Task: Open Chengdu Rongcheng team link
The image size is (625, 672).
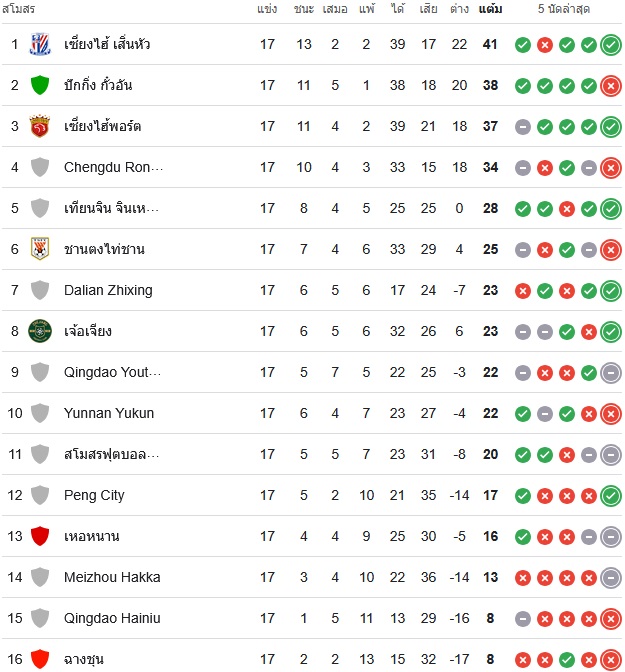Action: (114, 167)
